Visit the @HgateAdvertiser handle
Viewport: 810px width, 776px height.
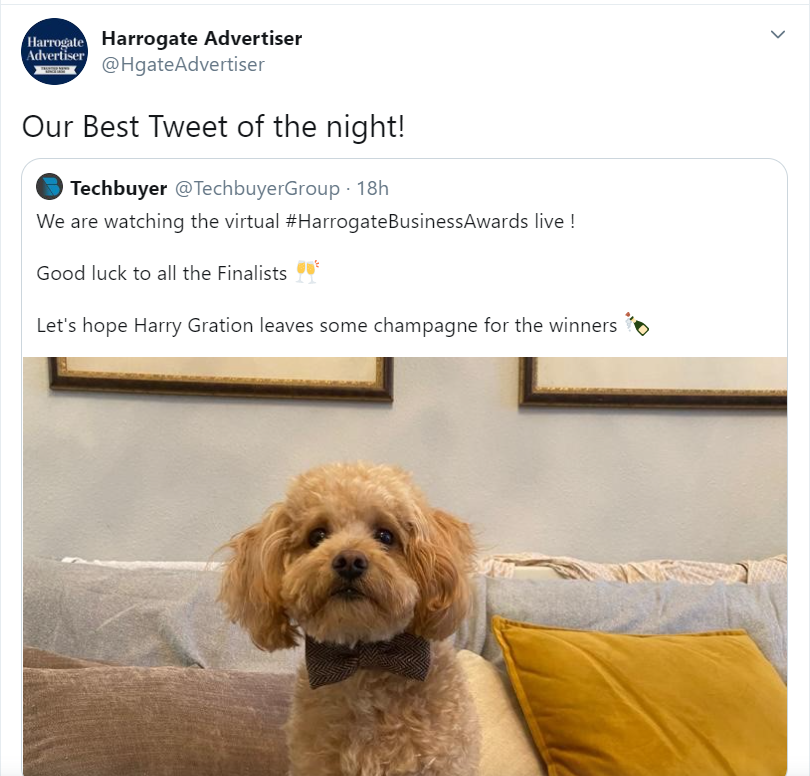[183, 65]
